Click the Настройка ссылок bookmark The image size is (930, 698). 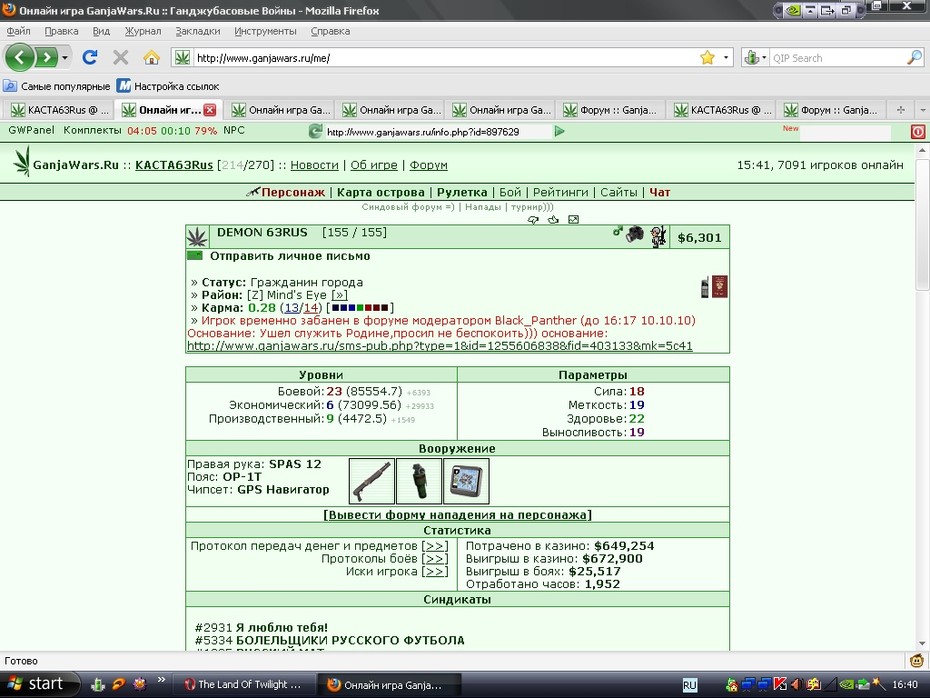(168, 86)
